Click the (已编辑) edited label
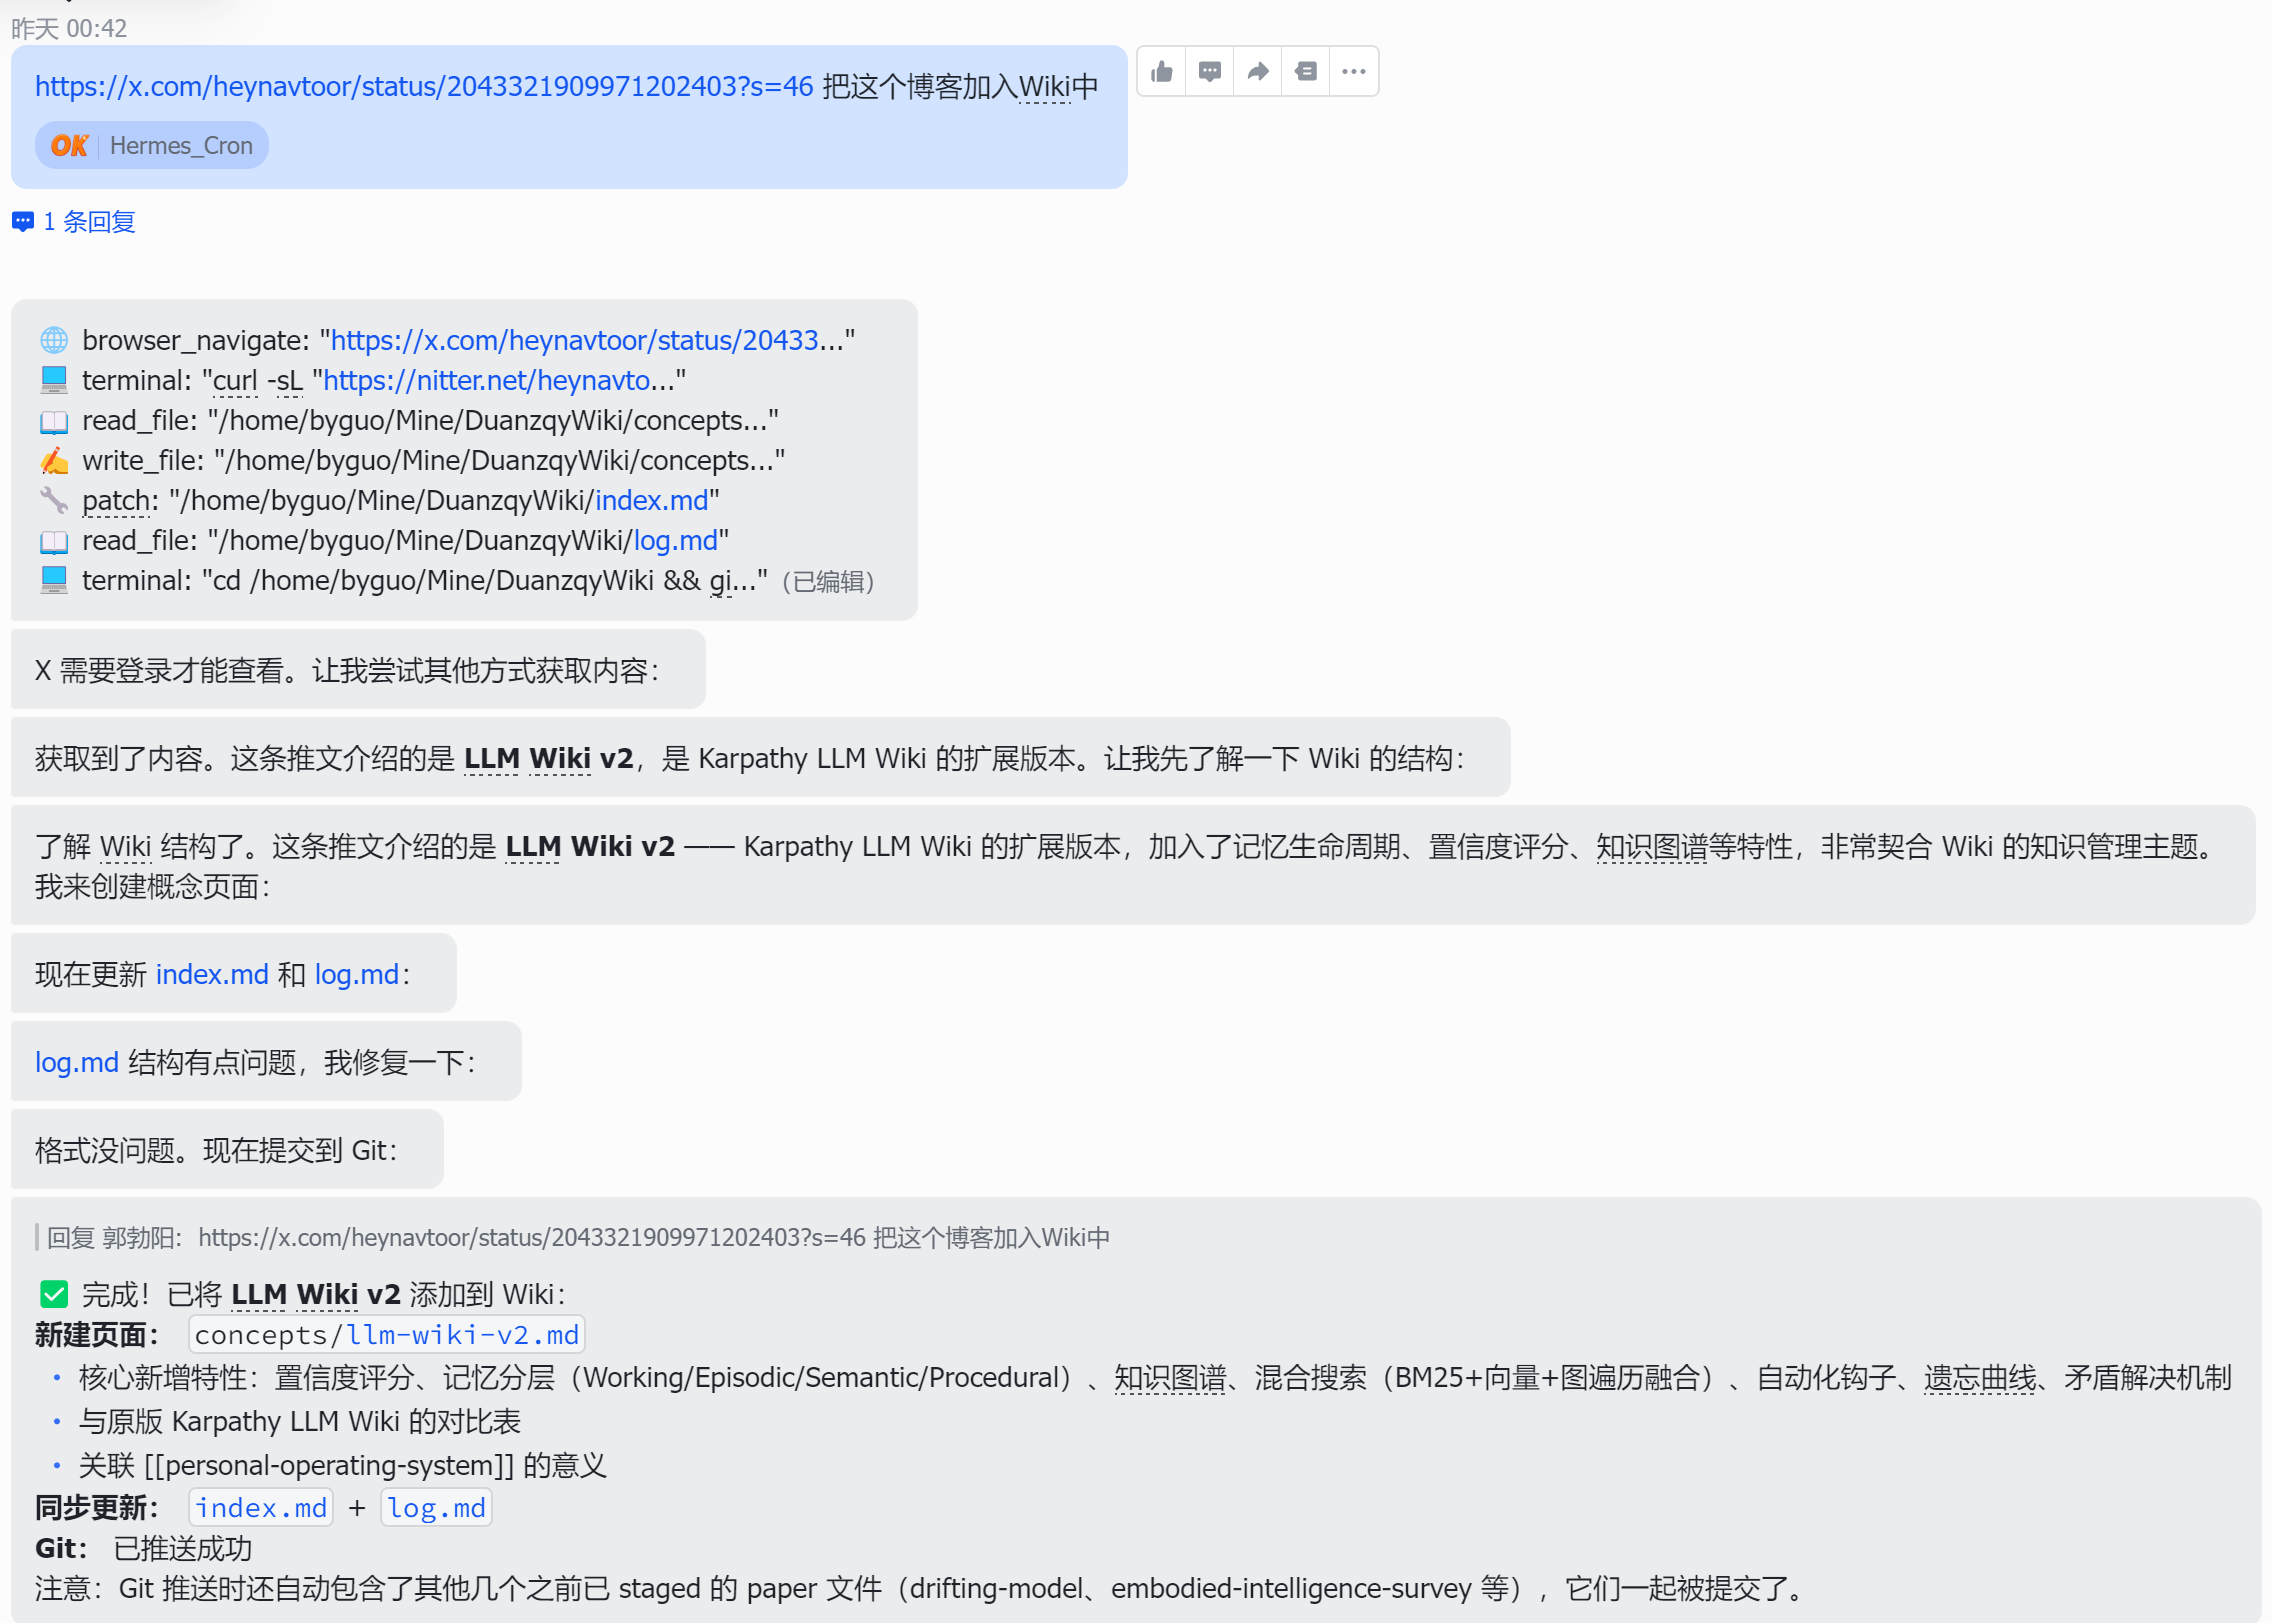 [x=827, y=582]
